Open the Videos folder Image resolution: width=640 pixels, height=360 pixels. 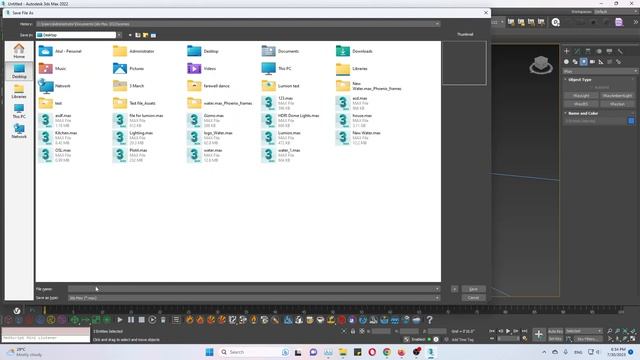click(x=202, y=68)
